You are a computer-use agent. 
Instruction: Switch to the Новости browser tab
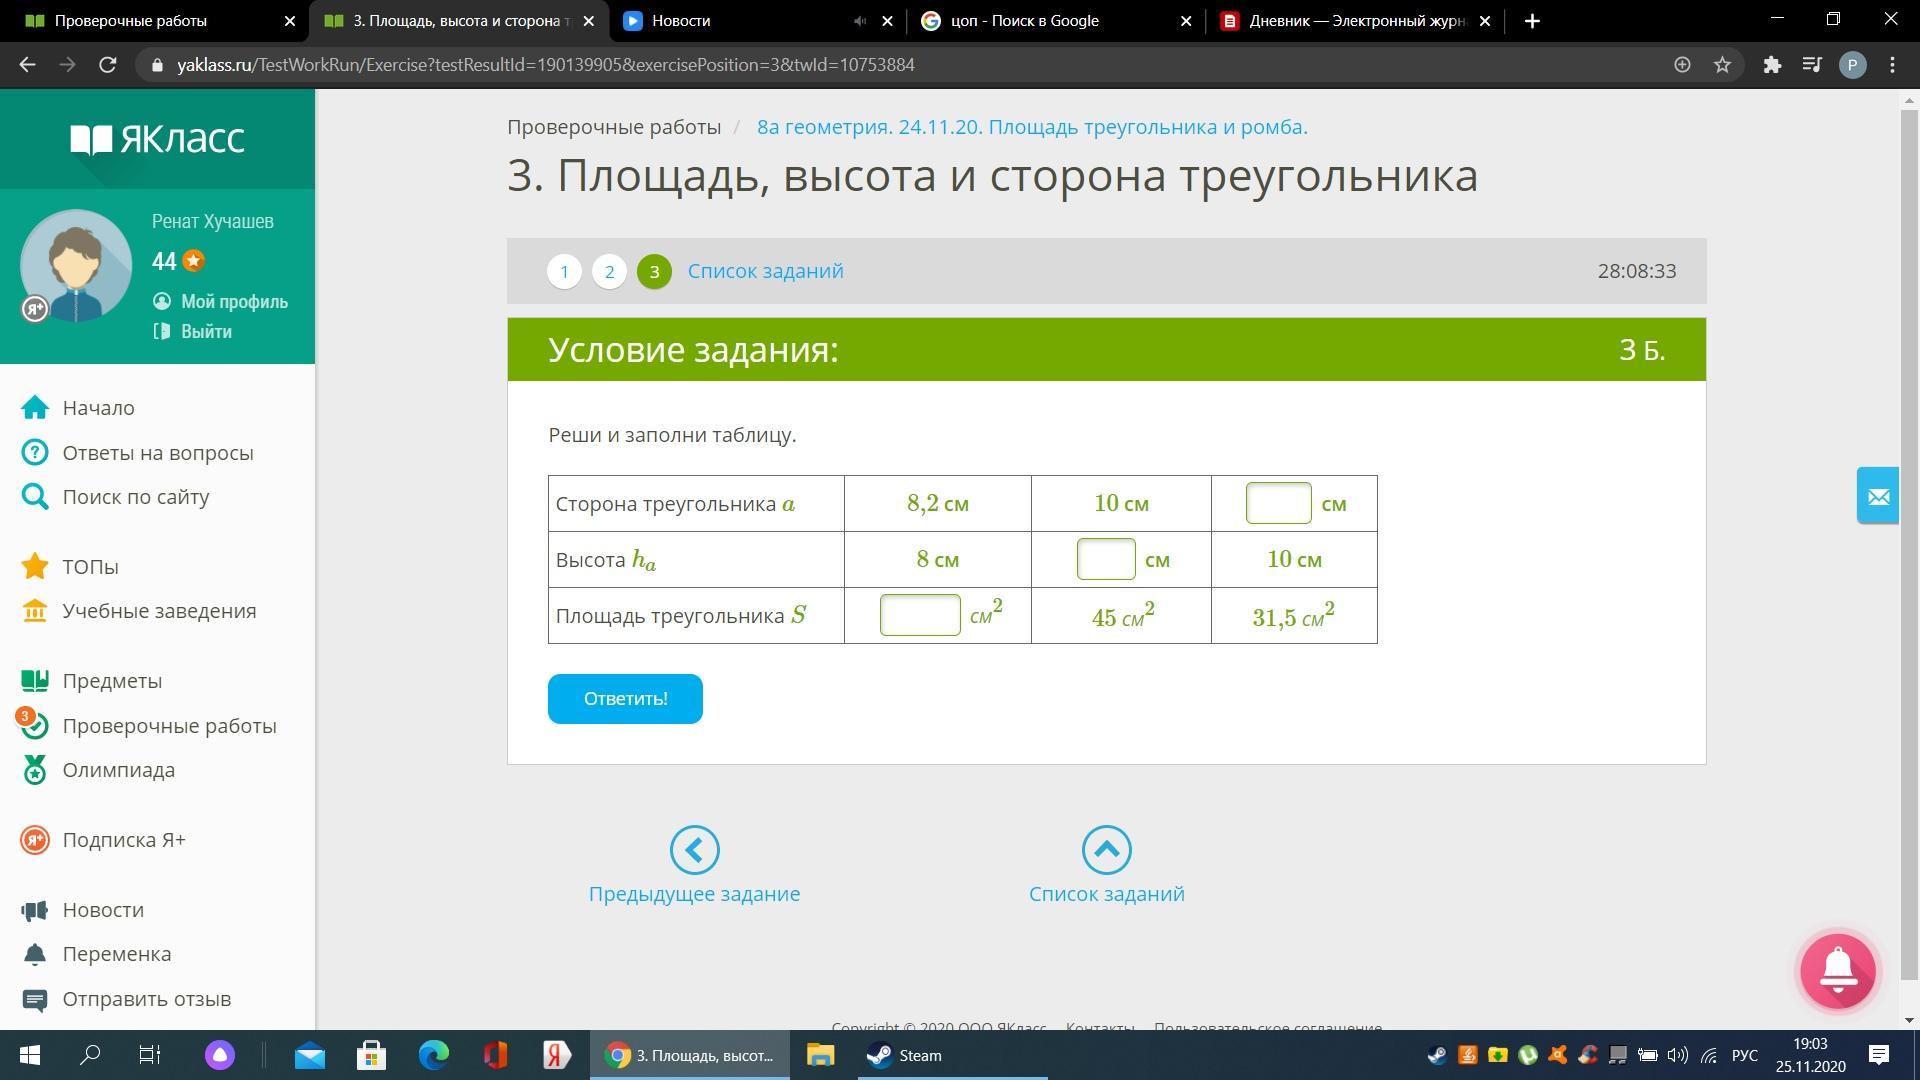740,21
